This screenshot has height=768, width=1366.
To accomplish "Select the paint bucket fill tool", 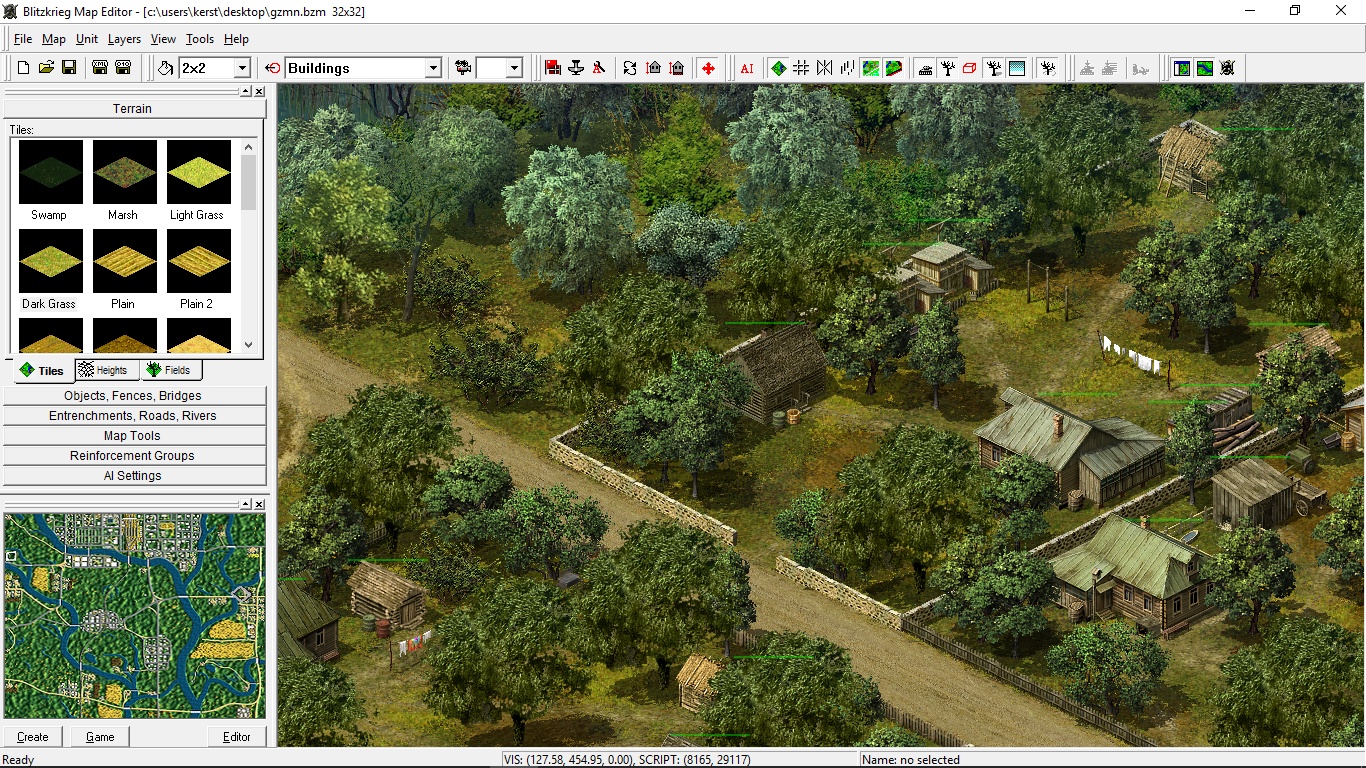I will coord(166,68).
